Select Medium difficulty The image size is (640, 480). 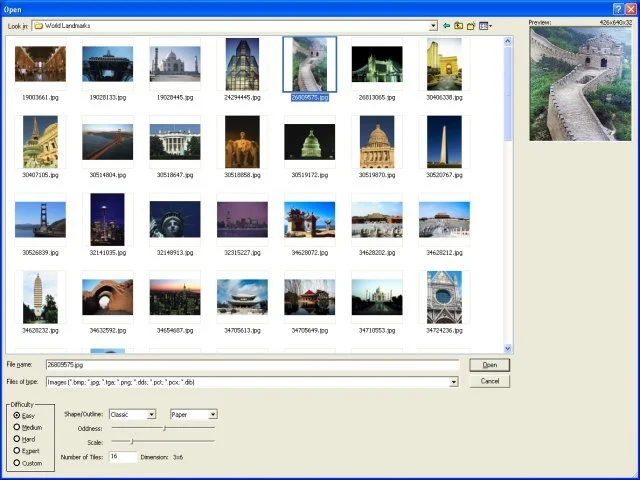pos(17,427)
